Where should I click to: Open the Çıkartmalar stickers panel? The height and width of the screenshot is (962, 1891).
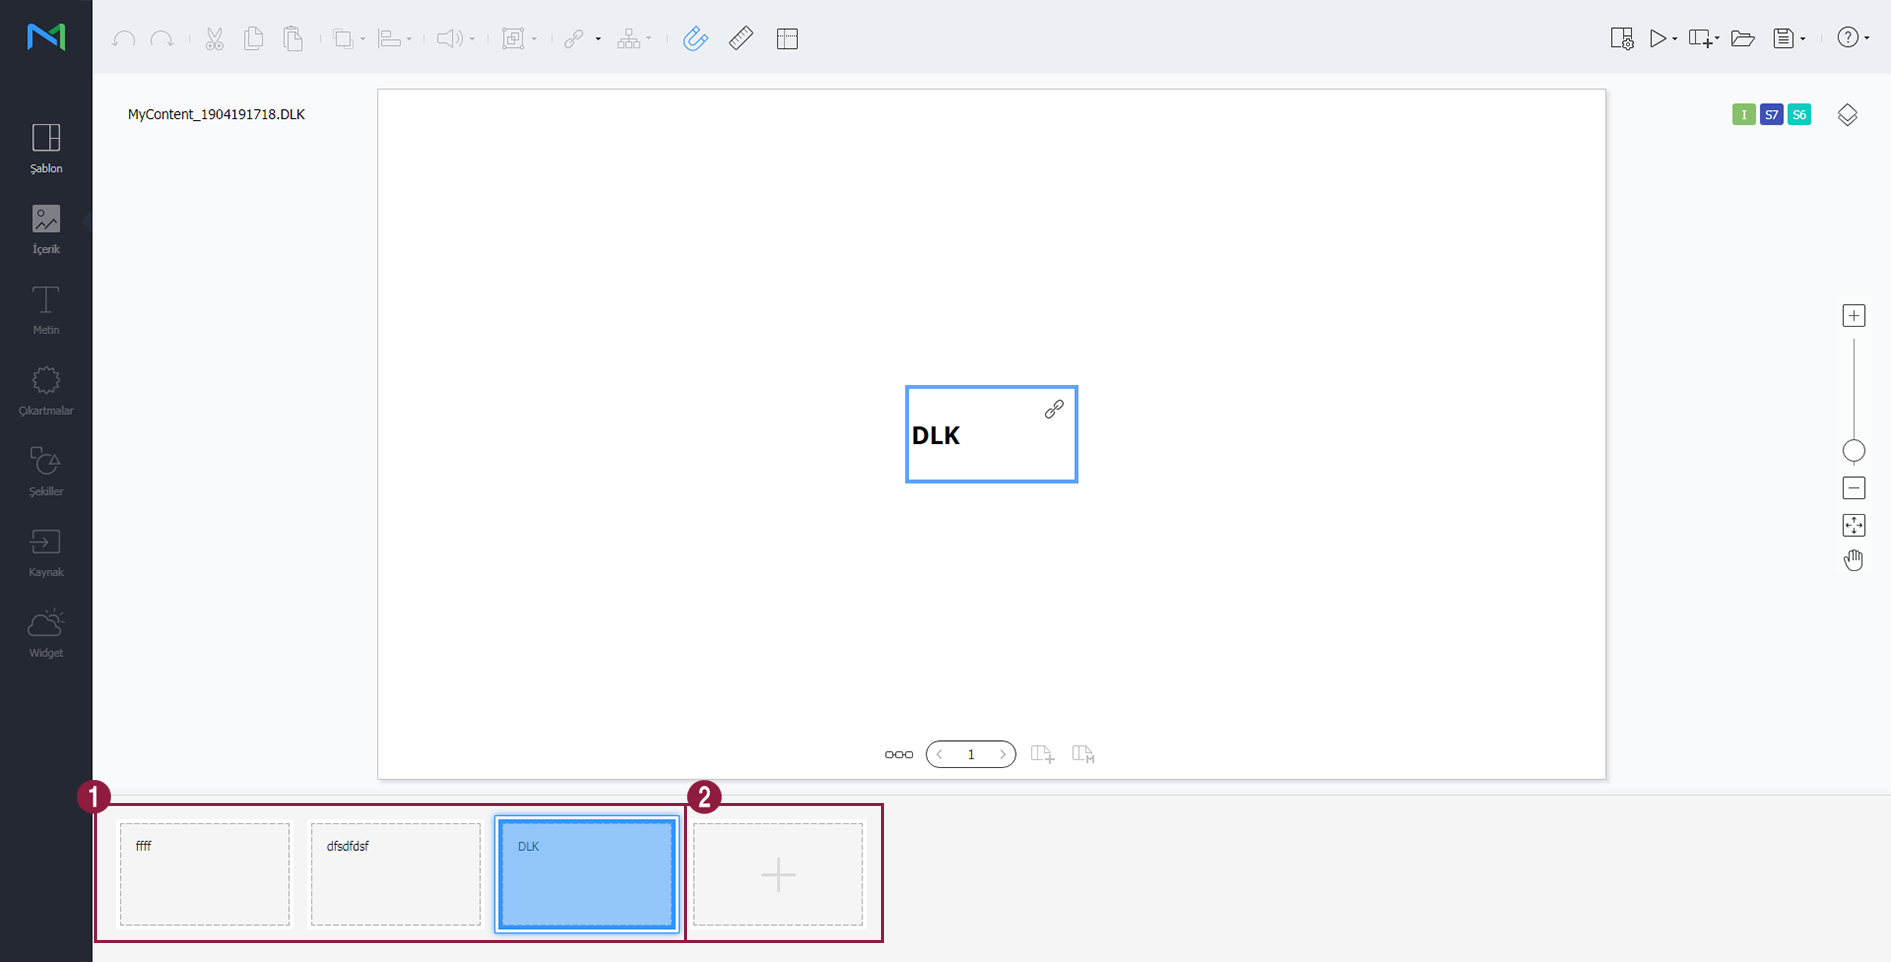tap(46, 390)
